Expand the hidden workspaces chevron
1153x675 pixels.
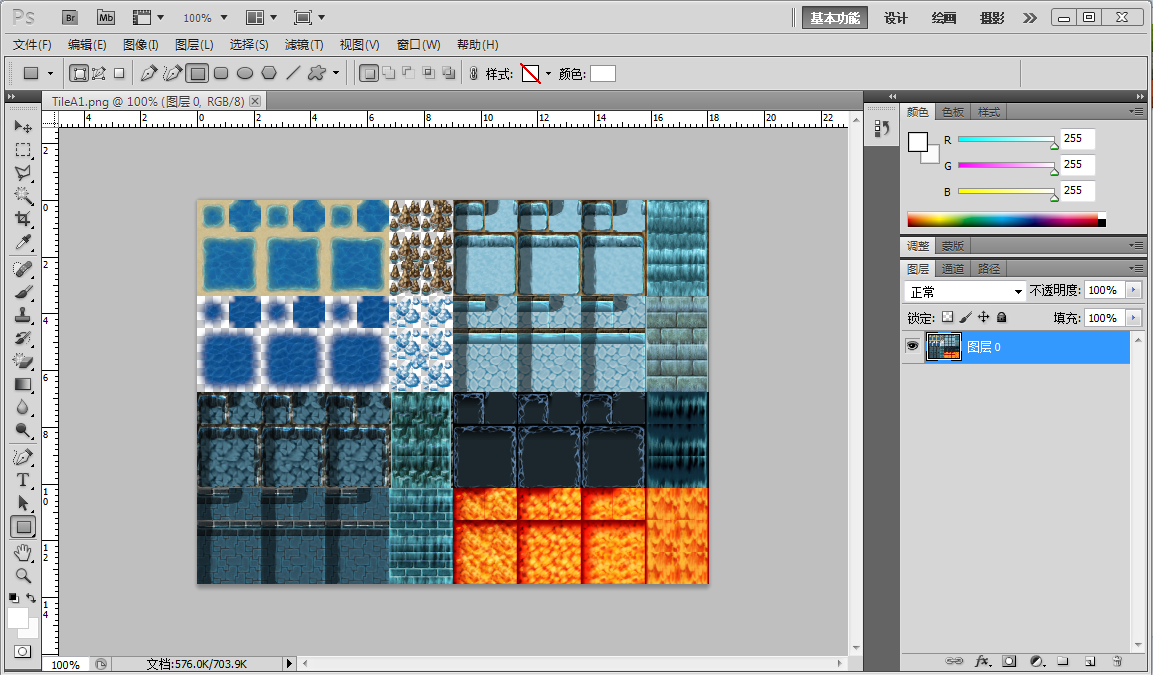(1029, 18)
